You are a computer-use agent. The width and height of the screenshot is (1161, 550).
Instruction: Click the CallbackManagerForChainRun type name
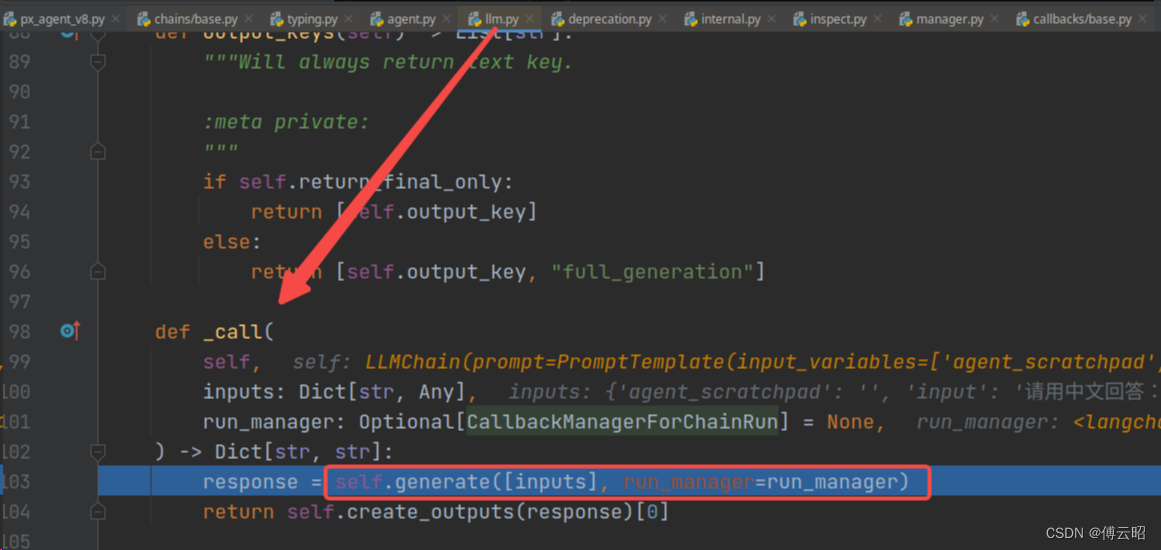[622, 422]
